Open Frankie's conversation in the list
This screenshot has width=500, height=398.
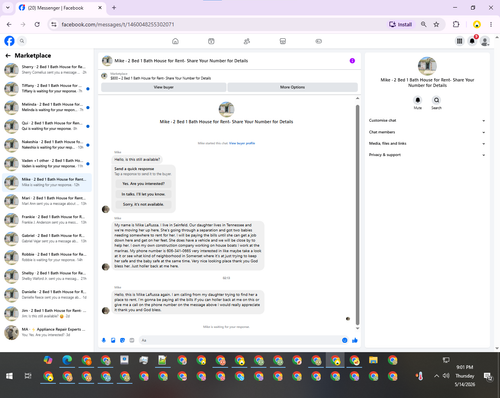coord(47,219)
